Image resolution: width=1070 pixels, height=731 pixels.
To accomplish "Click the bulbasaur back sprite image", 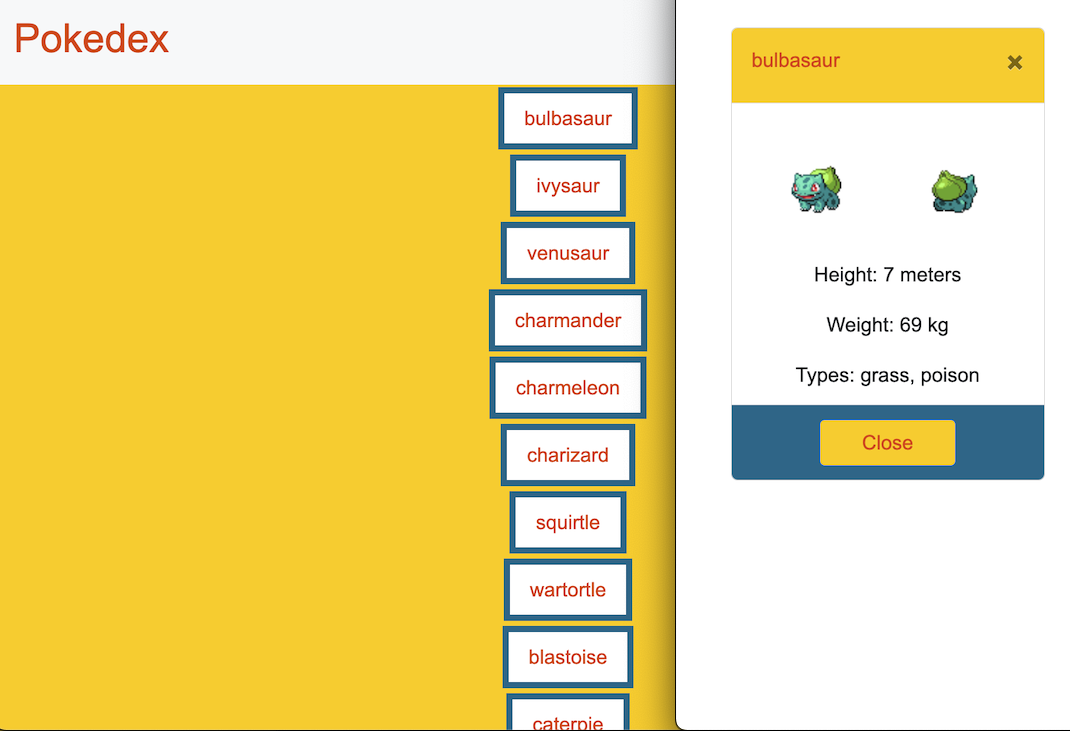I will click(954, 191).
